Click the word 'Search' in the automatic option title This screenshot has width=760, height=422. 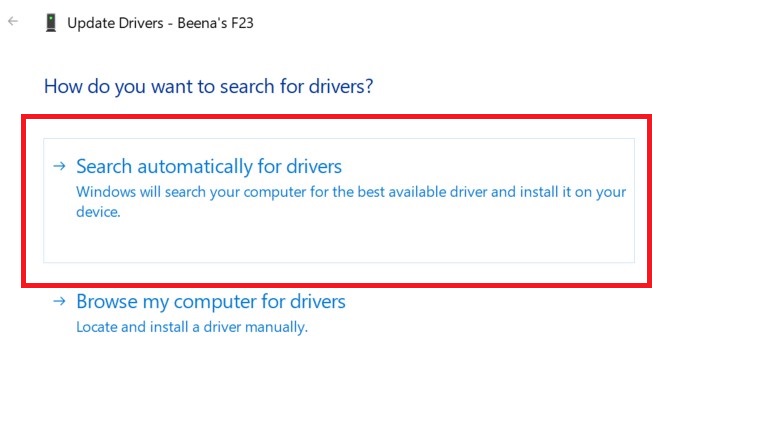click(x=105, y=166)
